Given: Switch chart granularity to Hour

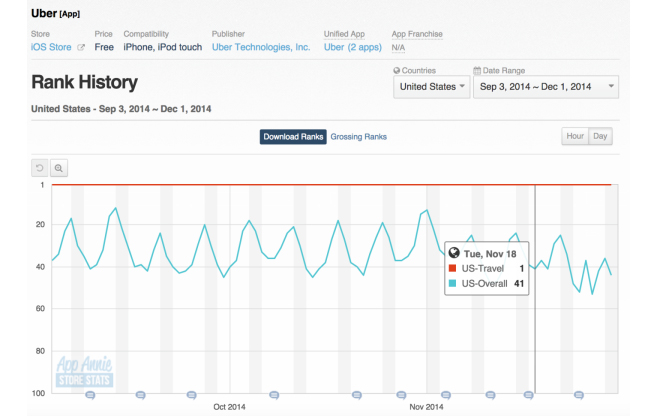Looking at the screenshot, I should [574, 137].
